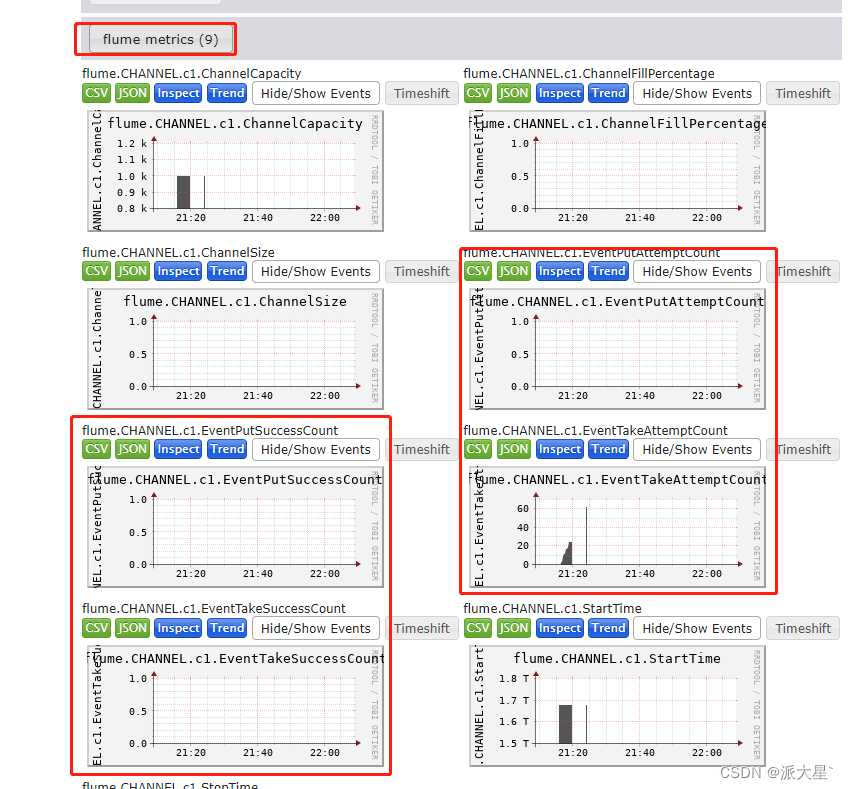Show Trend for ChannelSize
The width and height of the screenshot is (848, 789).
click(227, 271)
